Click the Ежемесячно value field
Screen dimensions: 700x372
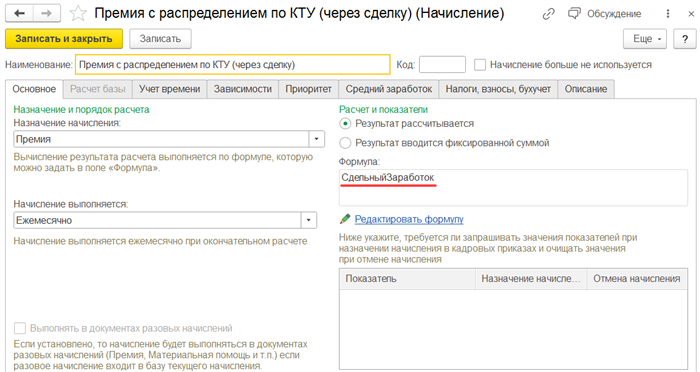click(x=158, y=220)
